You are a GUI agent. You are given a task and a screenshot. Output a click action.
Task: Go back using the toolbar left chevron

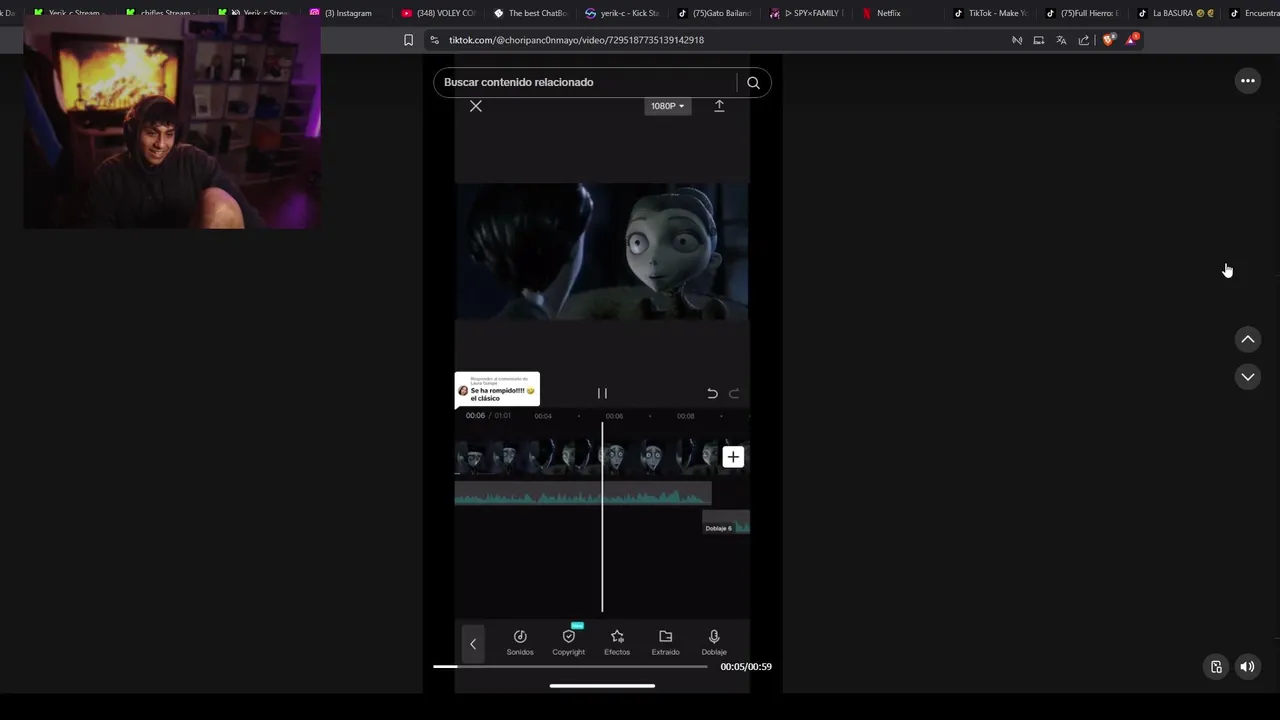point(473,644)
